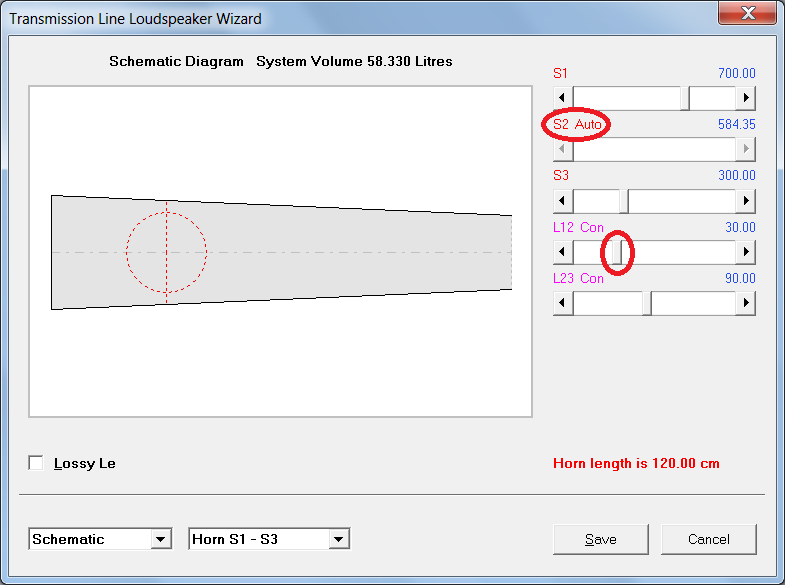
Task: Click the S2 Auto label
Action: (x=577, y=124)
